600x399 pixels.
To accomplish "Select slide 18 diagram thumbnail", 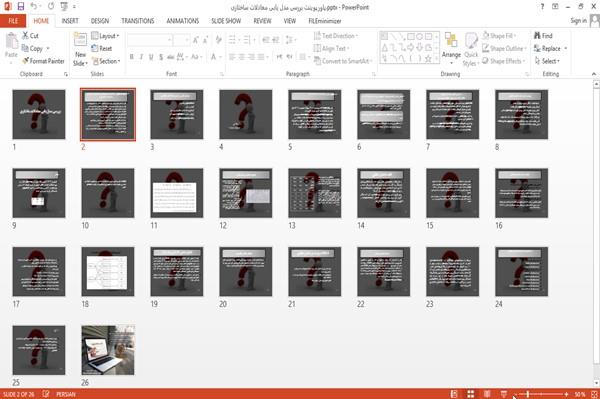I will tap(108, 272).
